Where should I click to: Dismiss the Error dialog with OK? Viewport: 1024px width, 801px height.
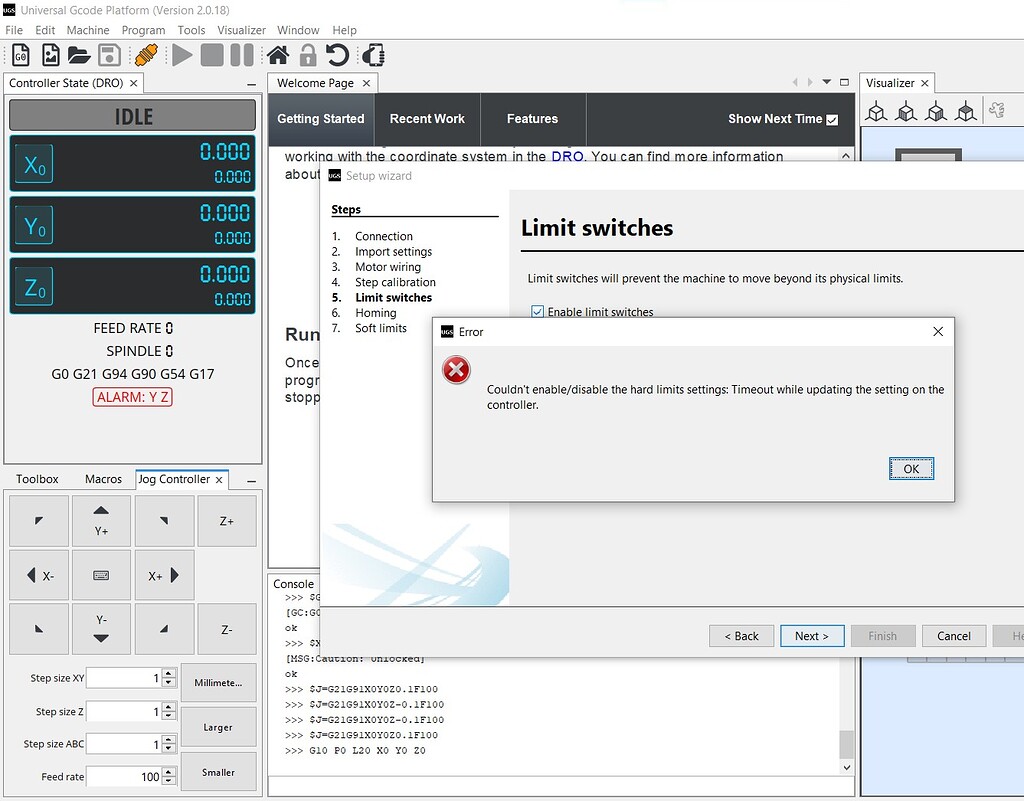tap(911, 469)
